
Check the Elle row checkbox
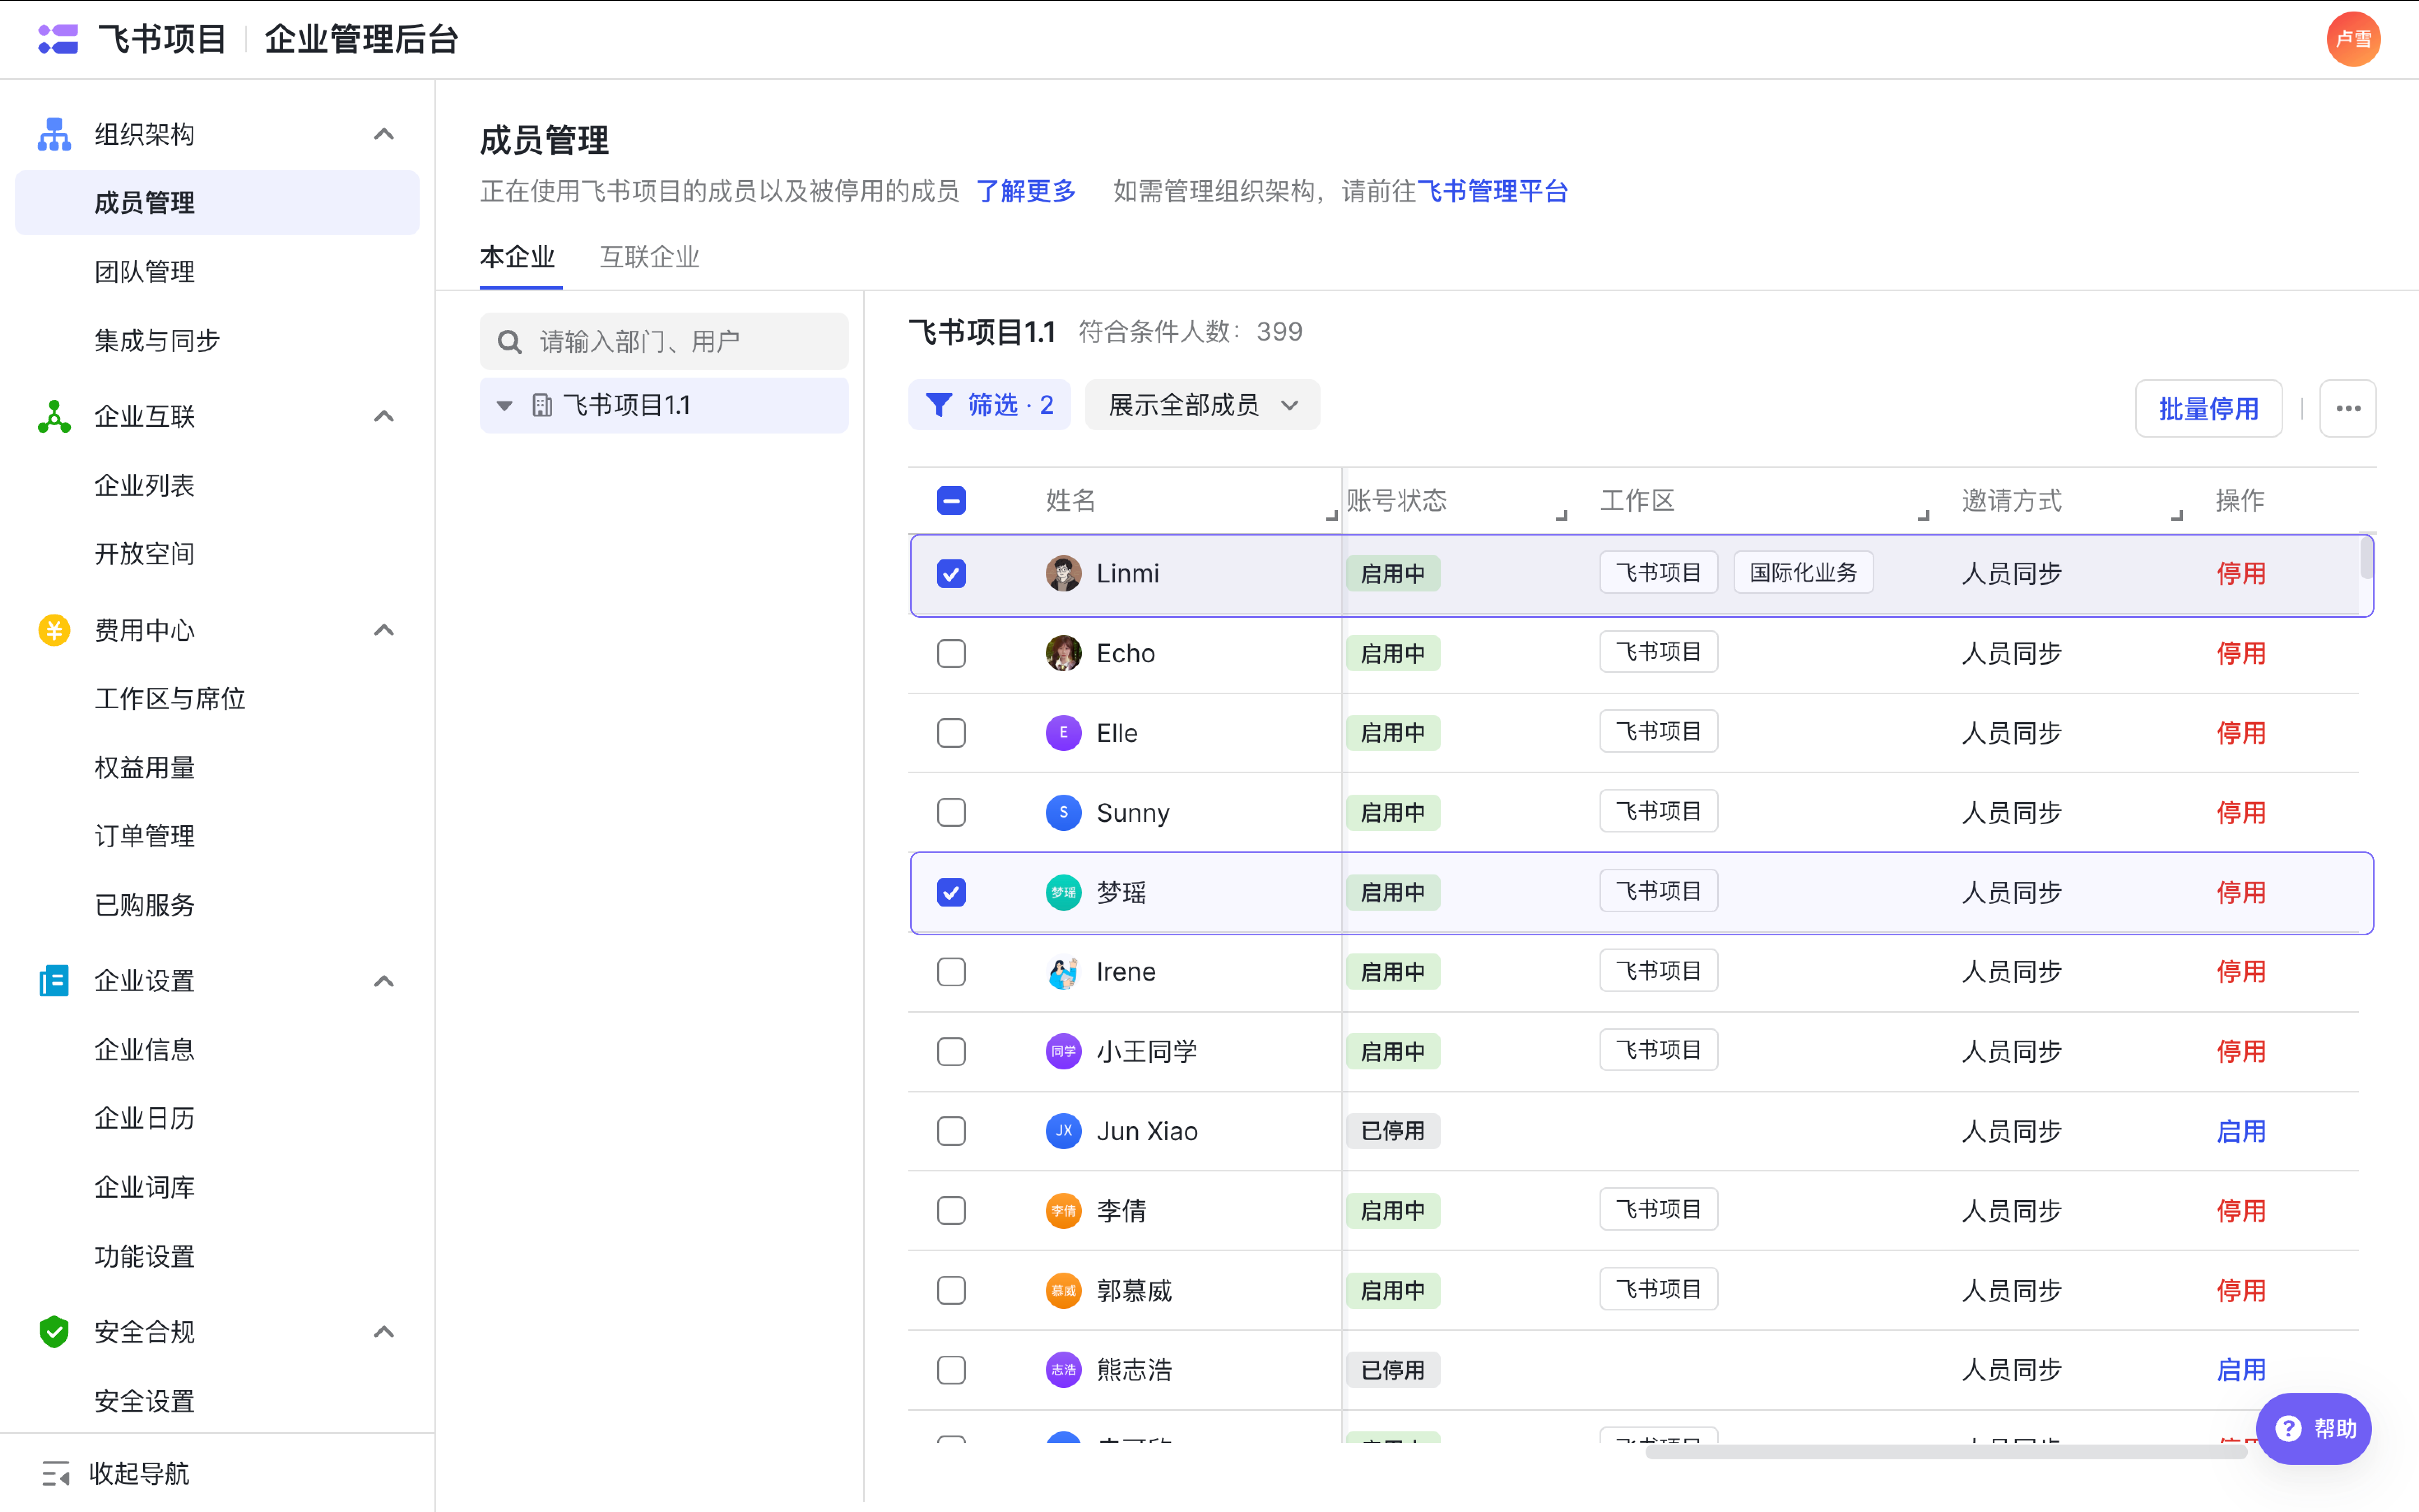(x=951, y=733)
